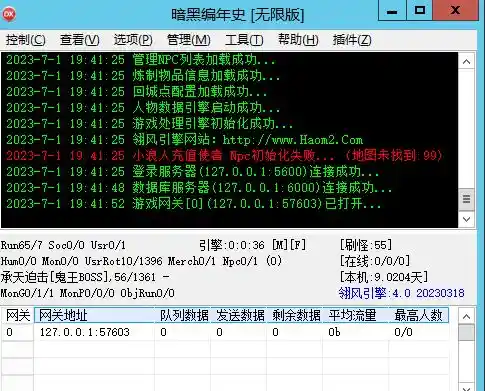
Task: Click the gateway table scrollbar thumb
Action: 467,333
